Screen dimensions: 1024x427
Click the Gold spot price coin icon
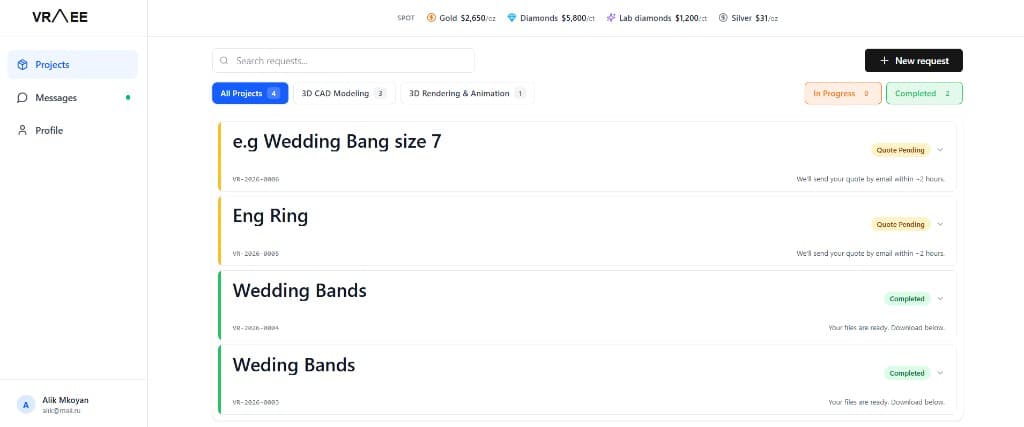click(431, 18)
